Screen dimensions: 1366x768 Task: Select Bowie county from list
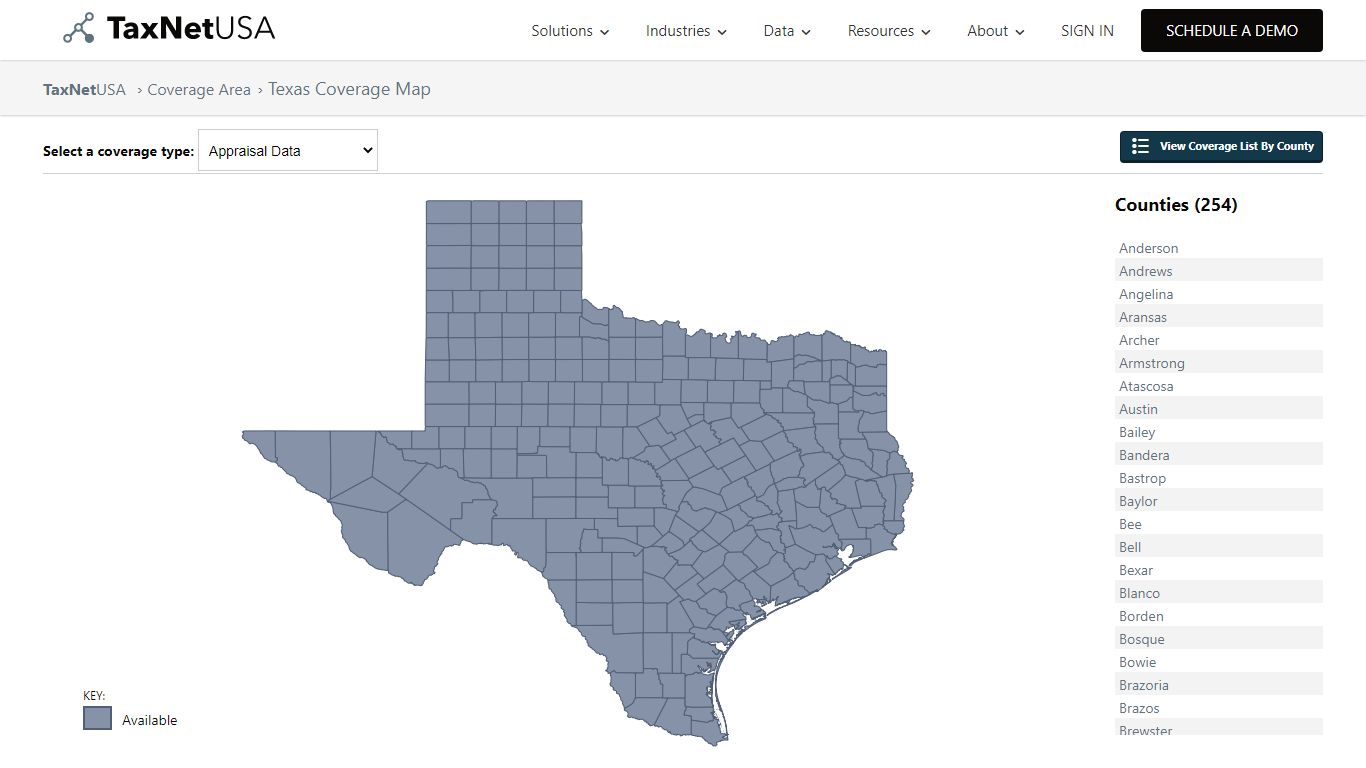(x=1219, y=662)
